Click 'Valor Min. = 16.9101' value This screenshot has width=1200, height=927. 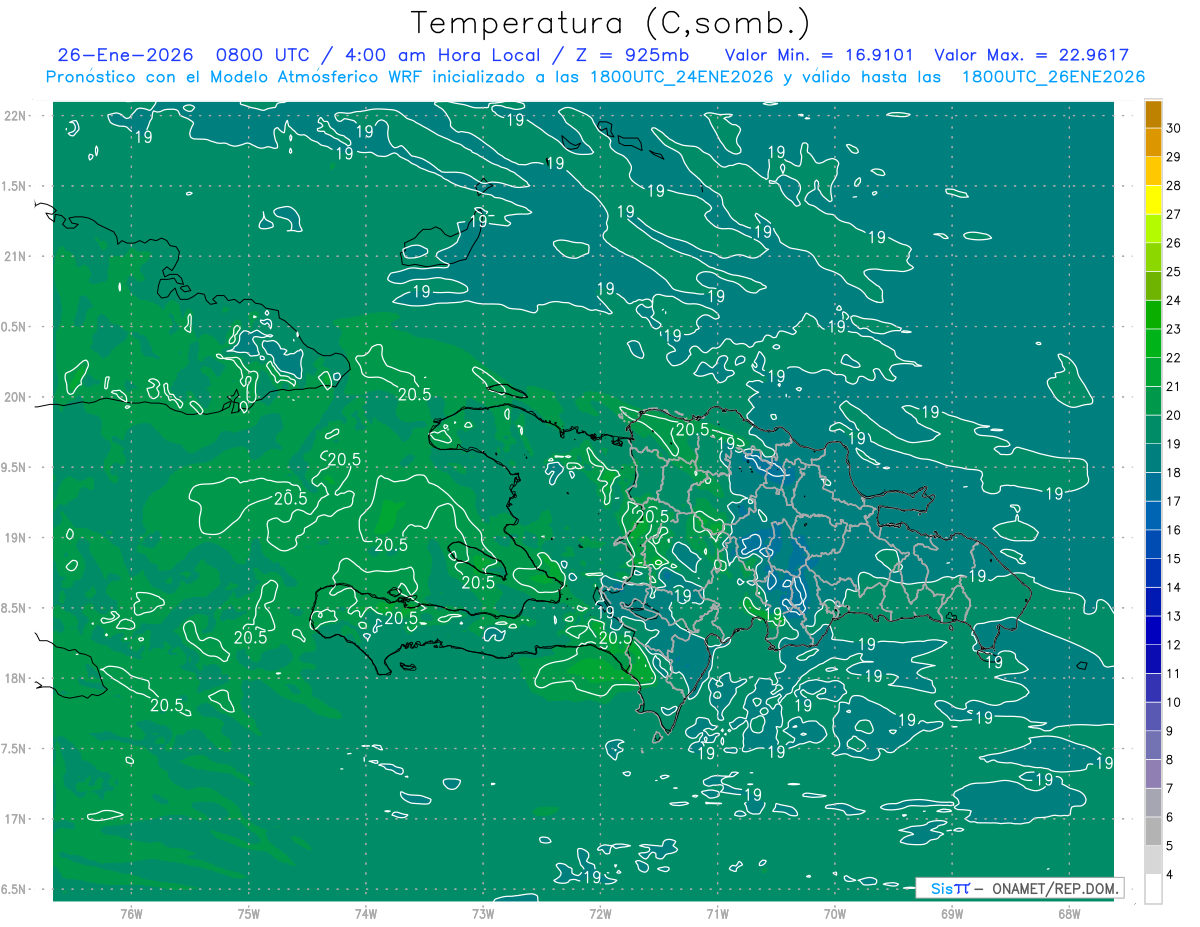[820, 55]
